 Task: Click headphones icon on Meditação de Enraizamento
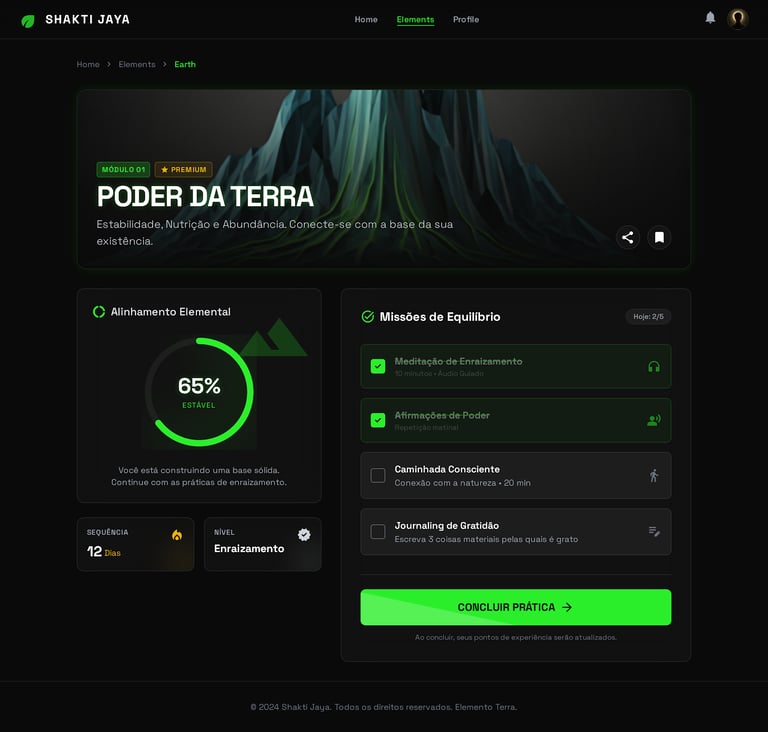(654, 366)
